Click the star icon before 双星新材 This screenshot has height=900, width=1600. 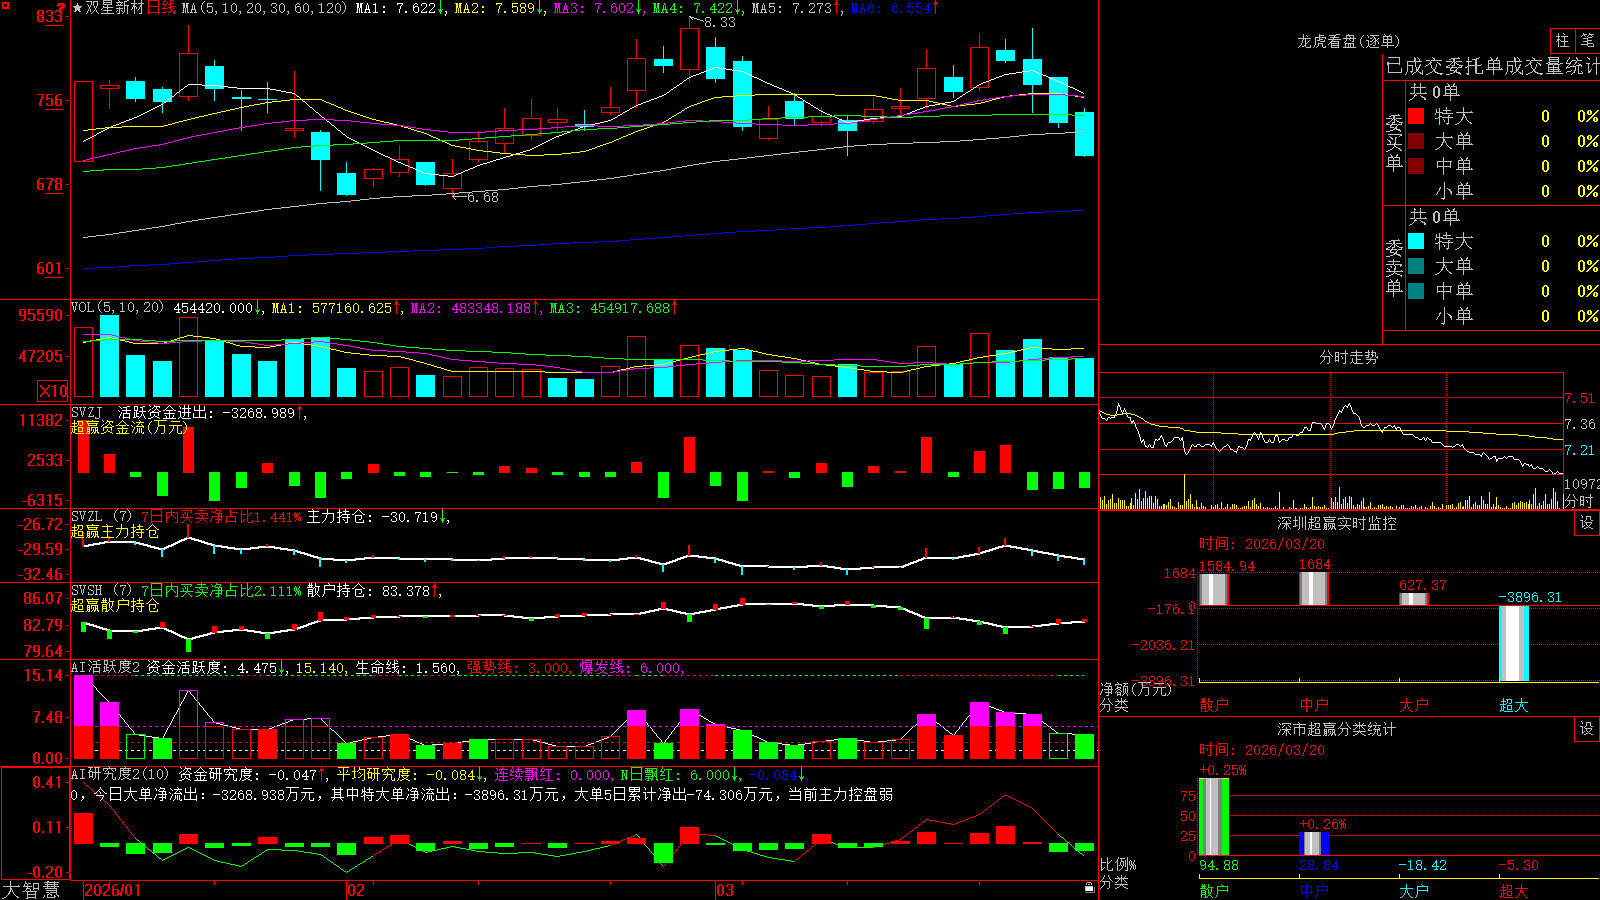(x=77, y=8)
